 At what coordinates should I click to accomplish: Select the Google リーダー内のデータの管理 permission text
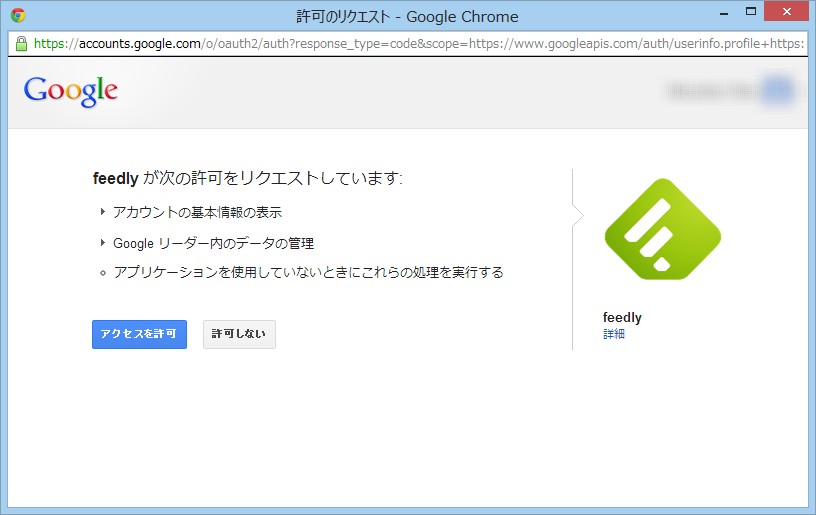pos(220,242)
